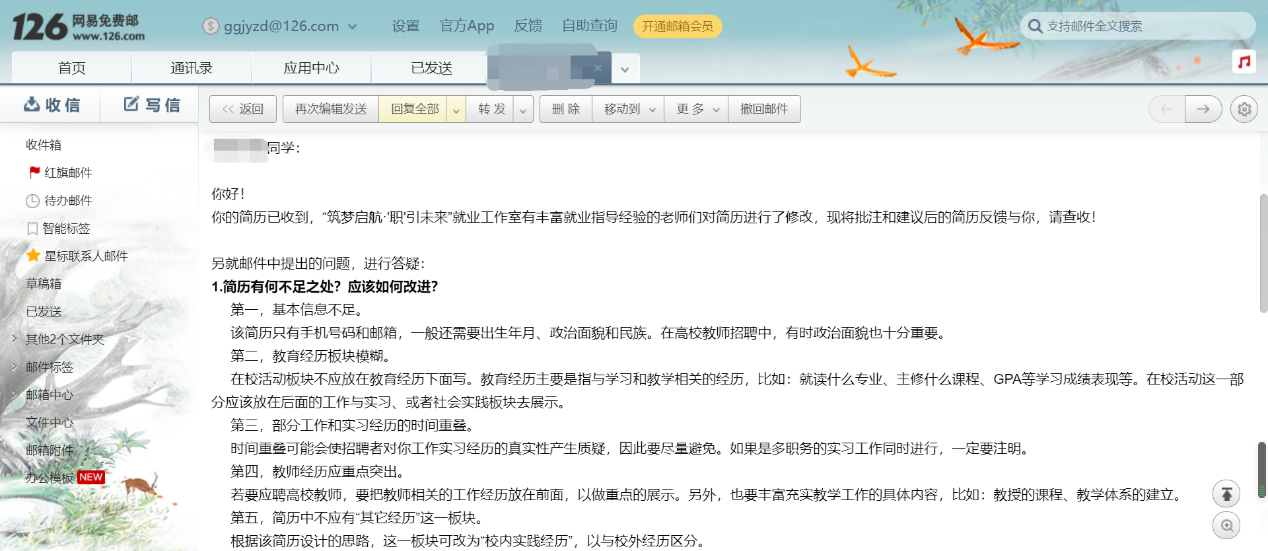Expand the reply-all dropdown arrow
The width and height of the screenshot is (1268, 551).
click(456, 109)
